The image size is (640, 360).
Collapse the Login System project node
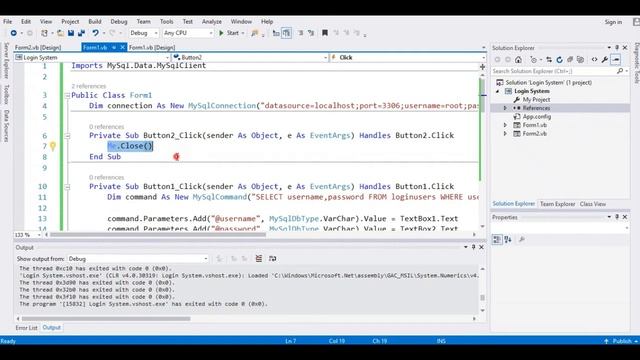pos(498,91)
